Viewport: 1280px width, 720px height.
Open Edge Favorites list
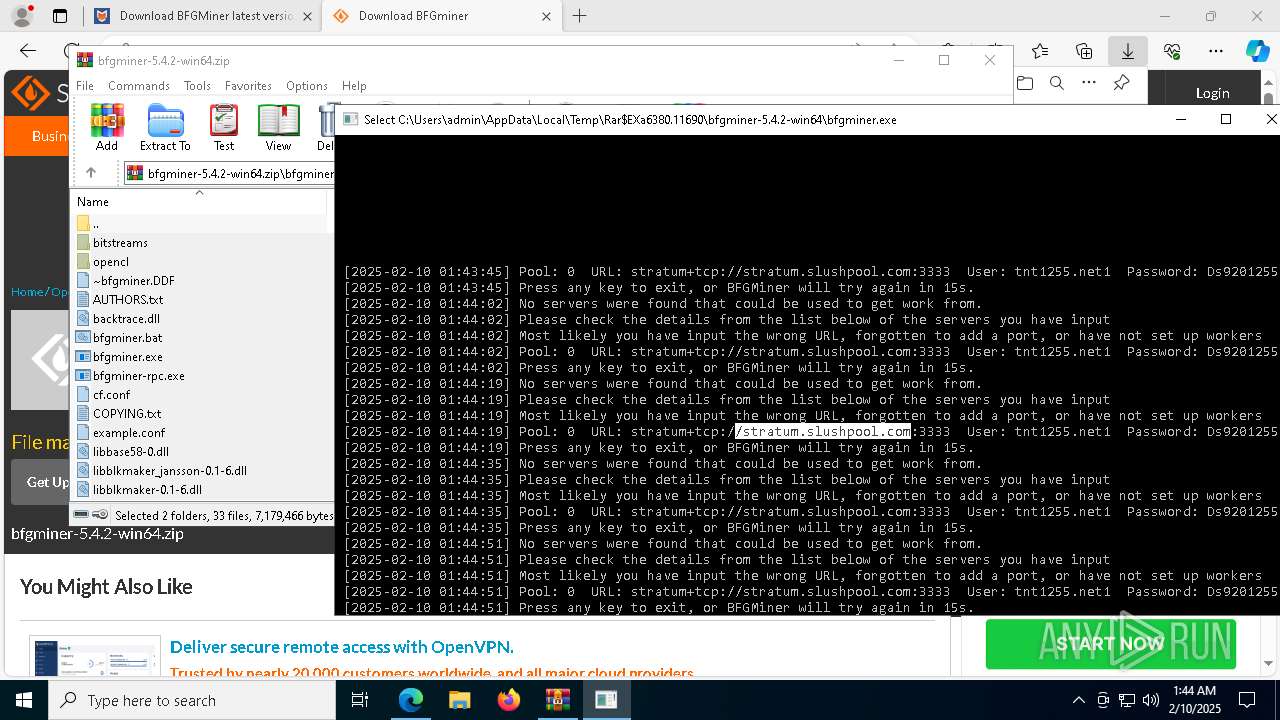tap(1040, 51)
